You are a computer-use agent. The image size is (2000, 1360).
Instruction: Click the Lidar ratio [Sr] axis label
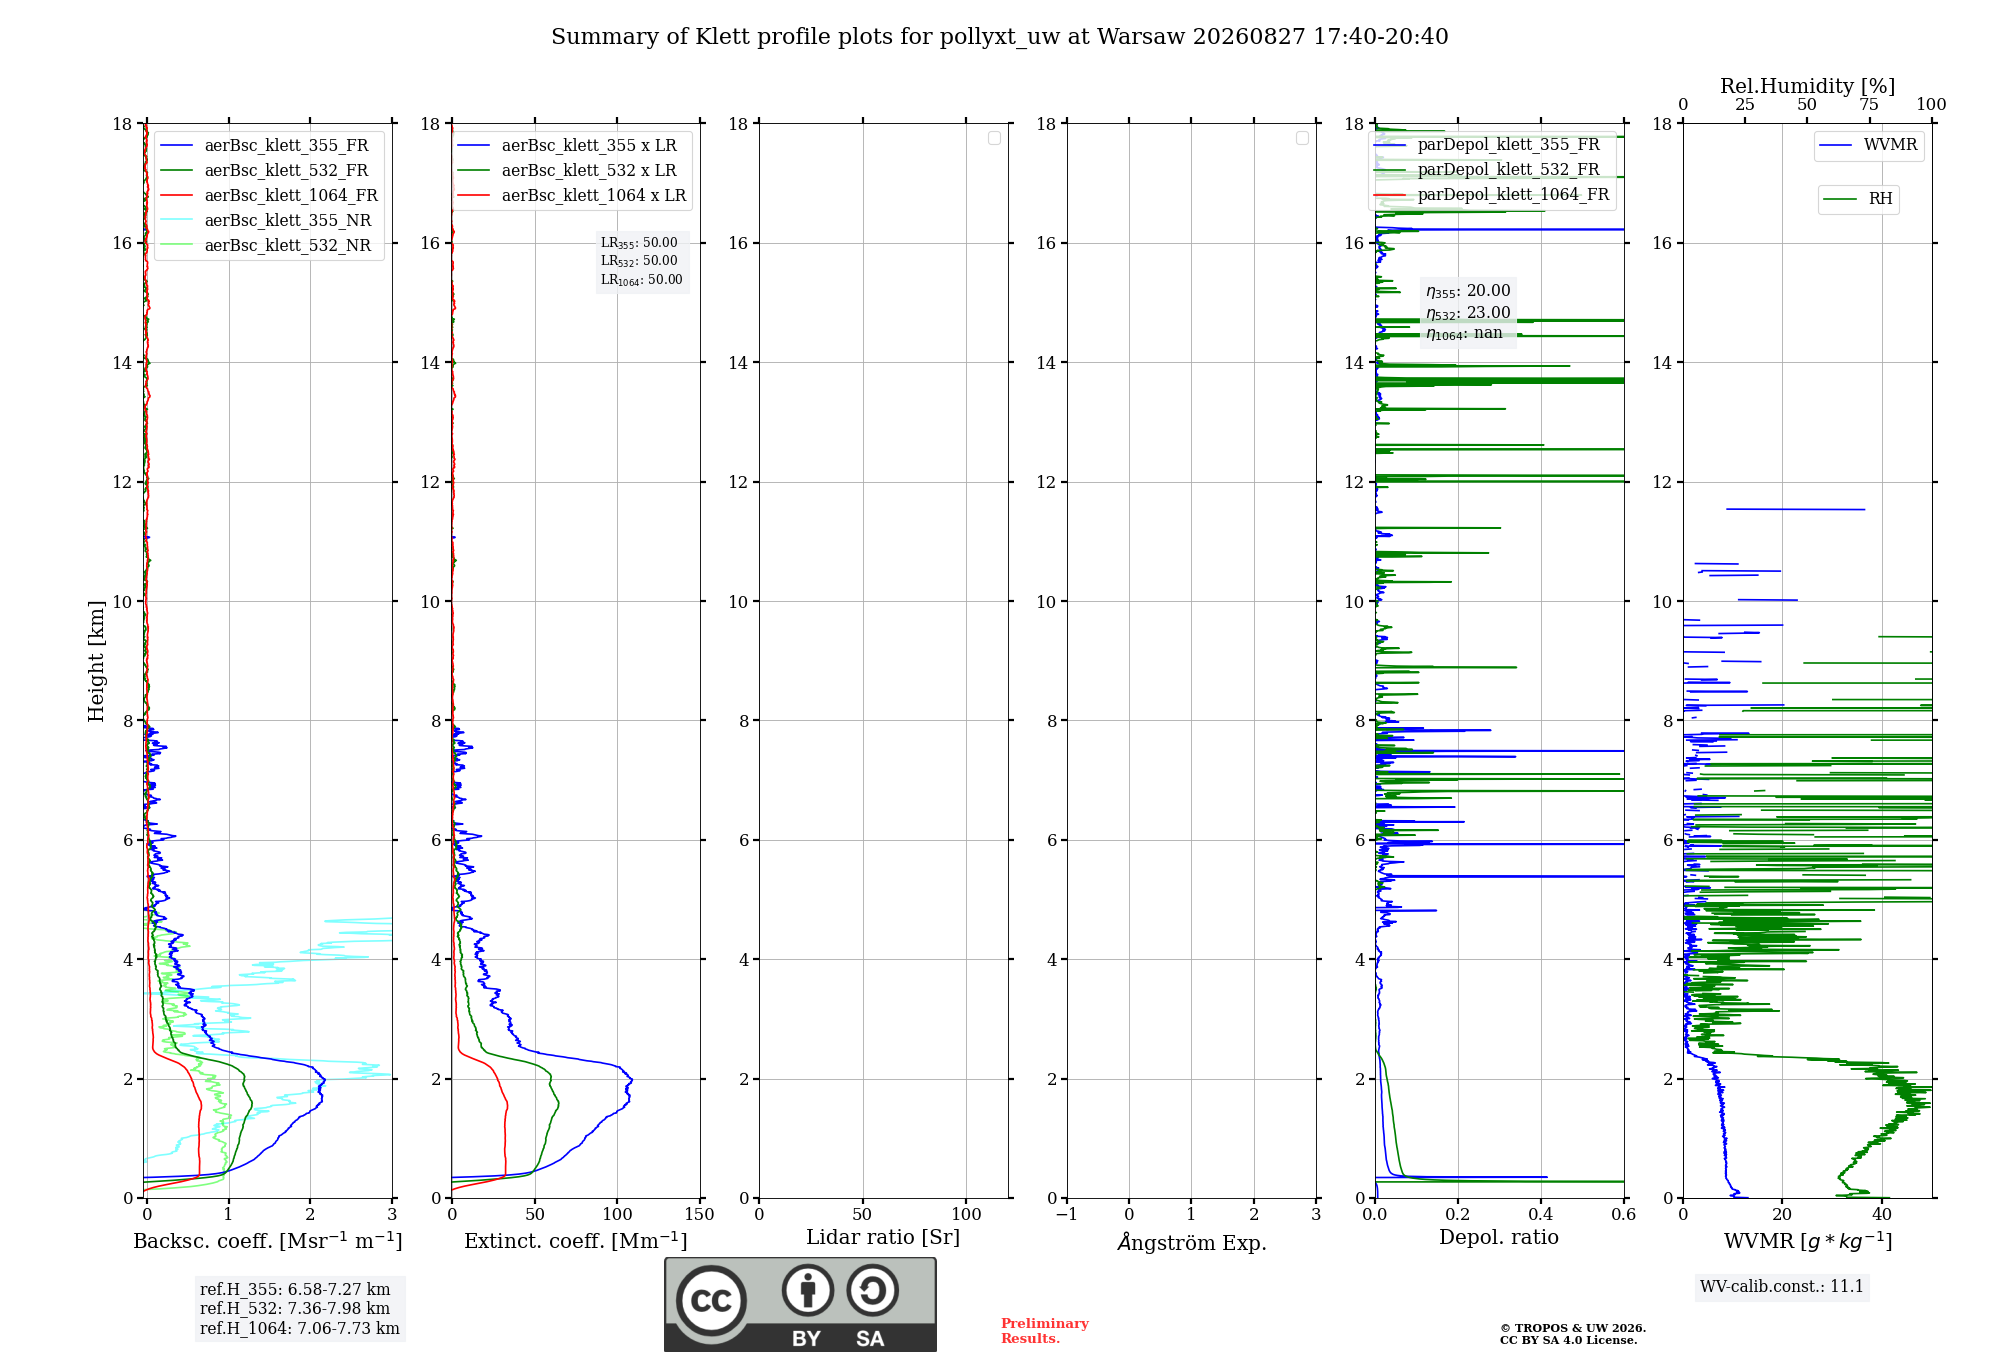pyautogui.click(x=883, y=1238)
